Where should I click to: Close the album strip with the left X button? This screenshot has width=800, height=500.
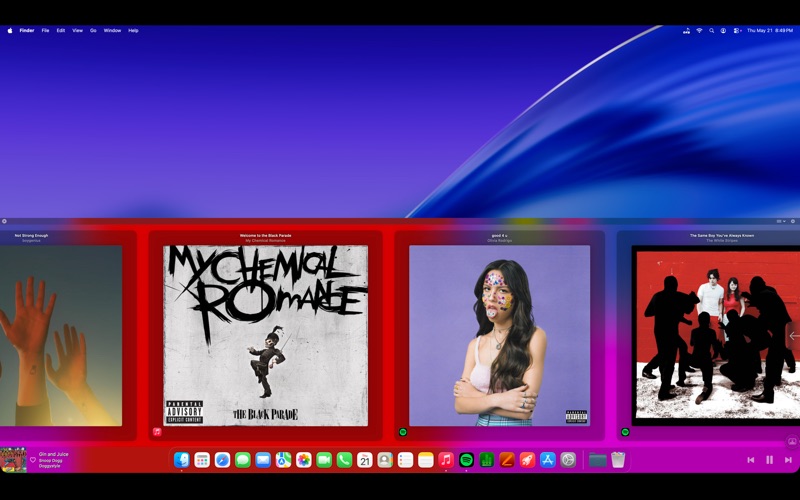tap(4, 221)
